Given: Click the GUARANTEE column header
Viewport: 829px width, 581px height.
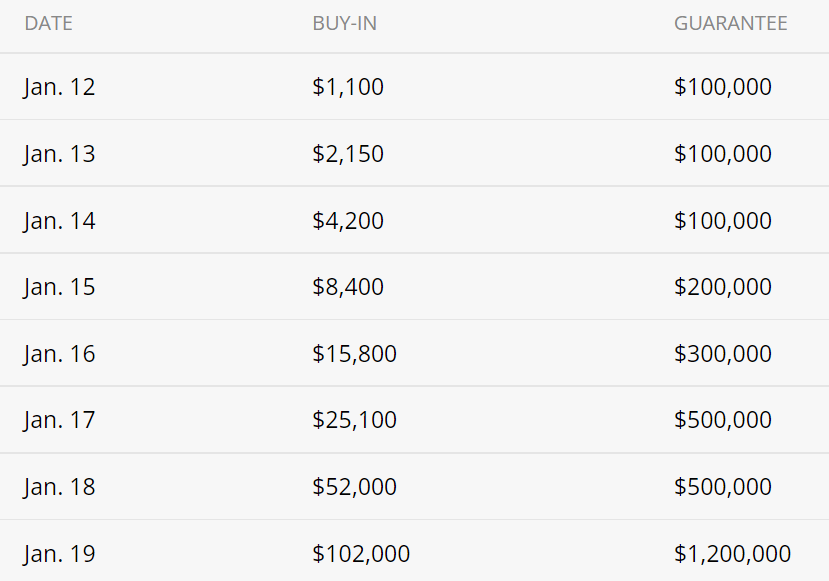Looking at the screenshot, I should point(730,23).
